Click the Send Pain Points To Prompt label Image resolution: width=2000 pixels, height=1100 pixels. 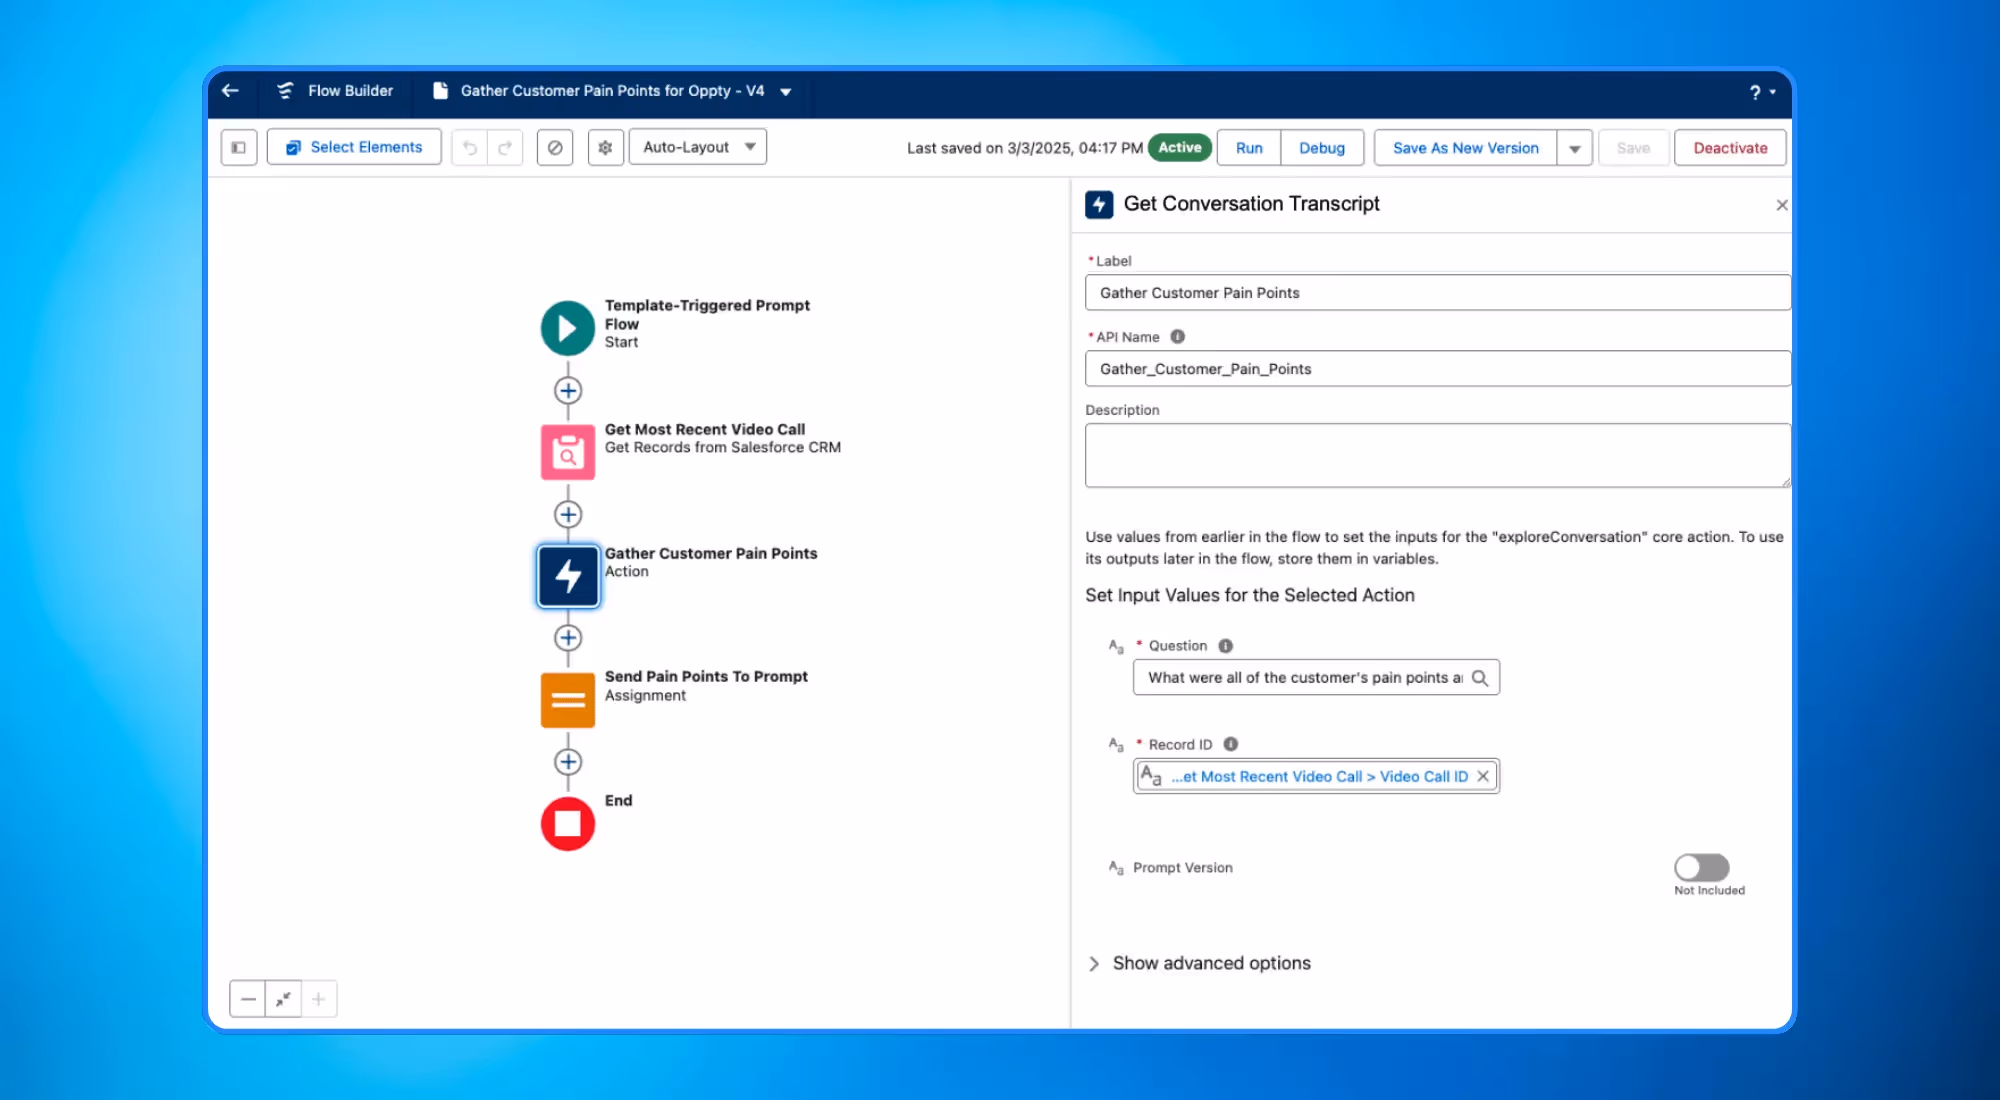(x=706, y=677)
